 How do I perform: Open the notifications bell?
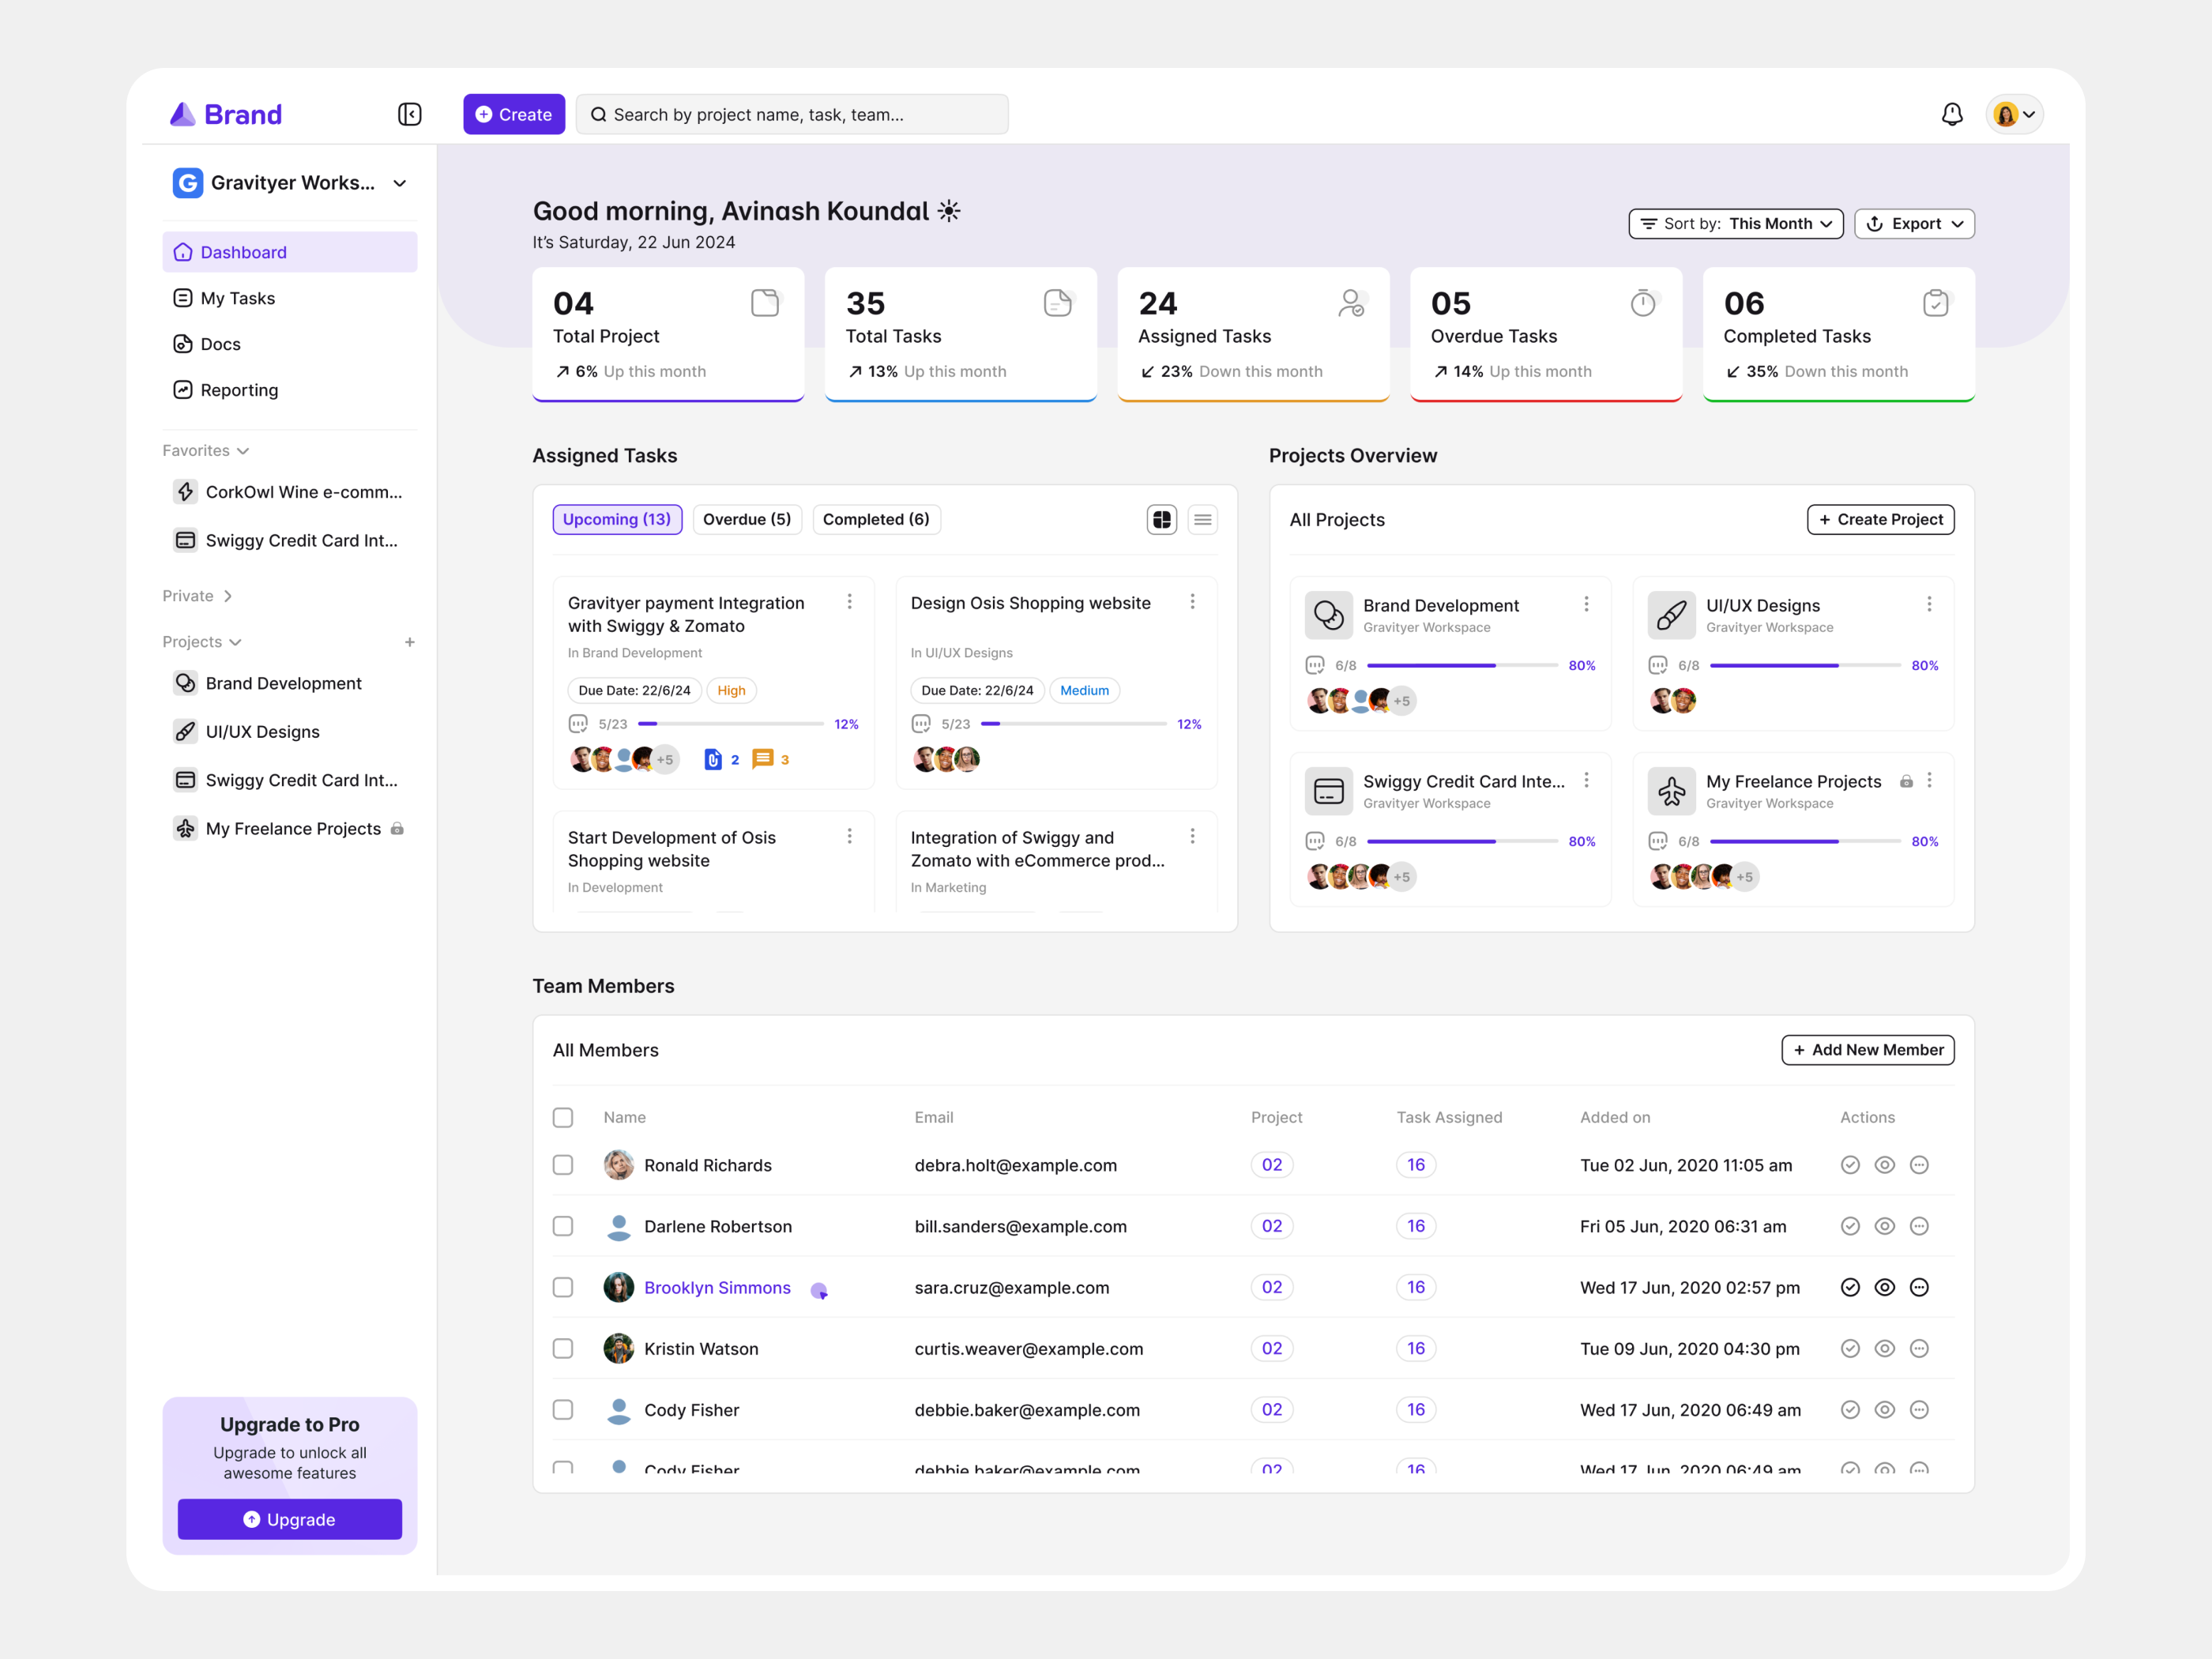point(1952,114)
